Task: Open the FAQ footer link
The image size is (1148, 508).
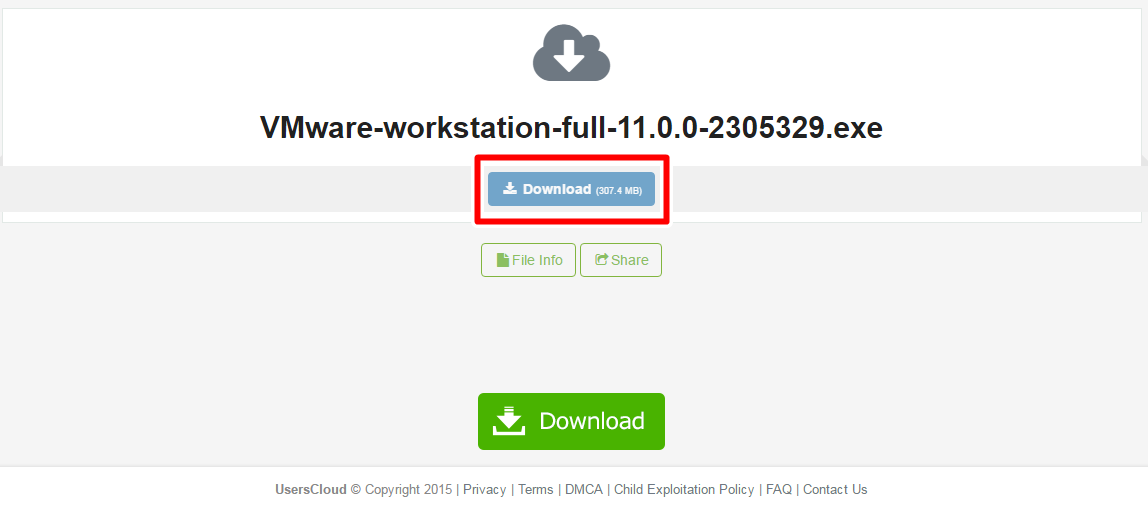Action: 779,490
